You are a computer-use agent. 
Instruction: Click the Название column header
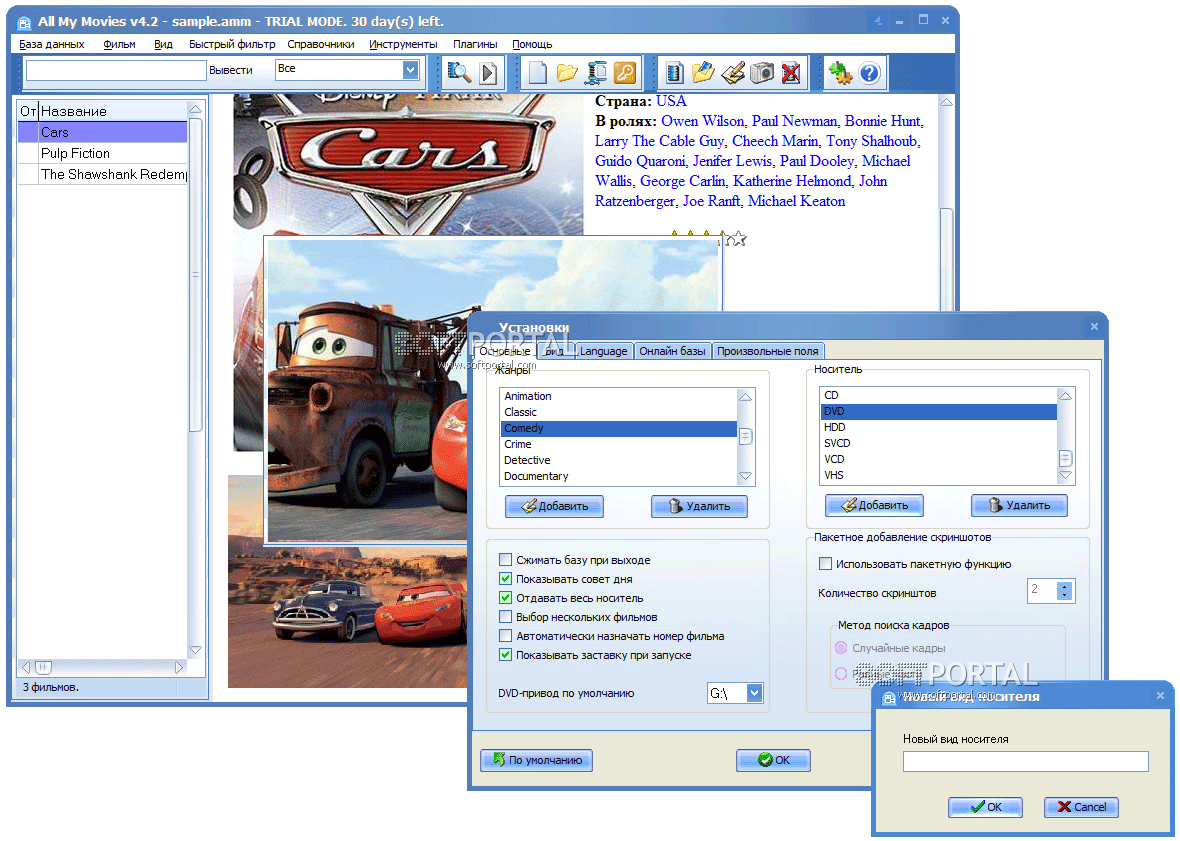tap(112, 111)
